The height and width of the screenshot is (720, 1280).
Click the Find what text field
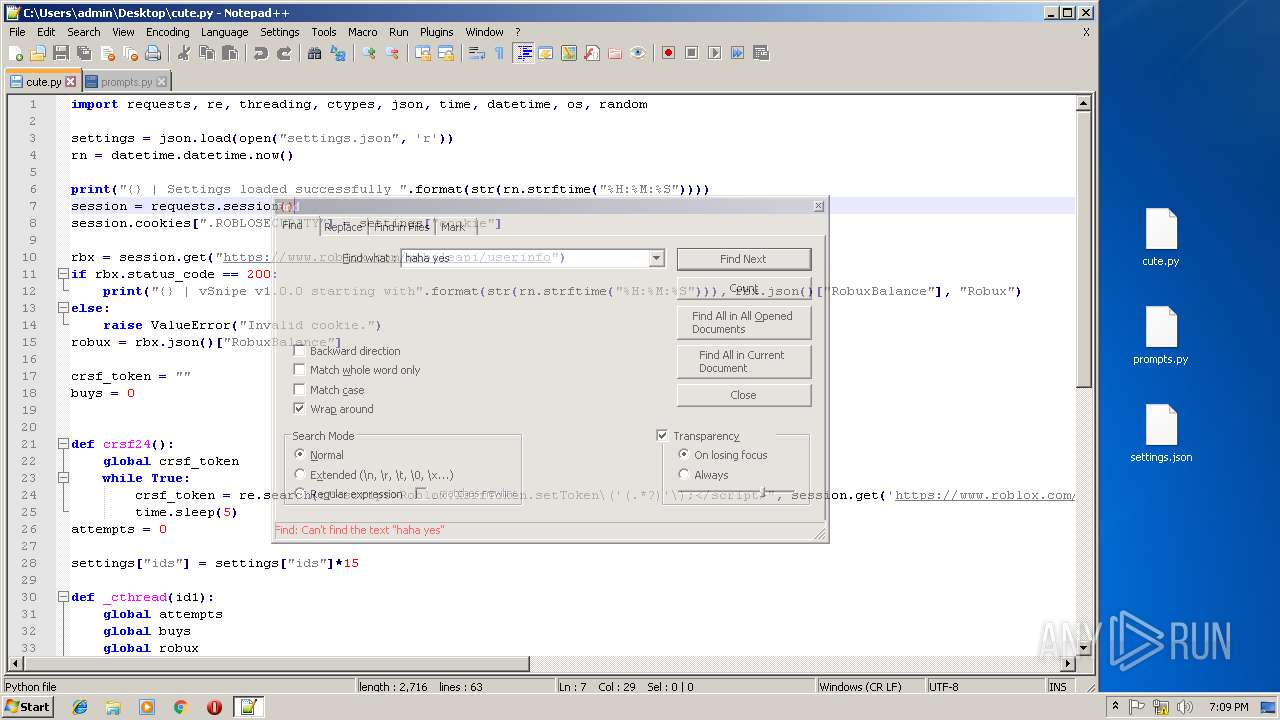coord(524,258)
